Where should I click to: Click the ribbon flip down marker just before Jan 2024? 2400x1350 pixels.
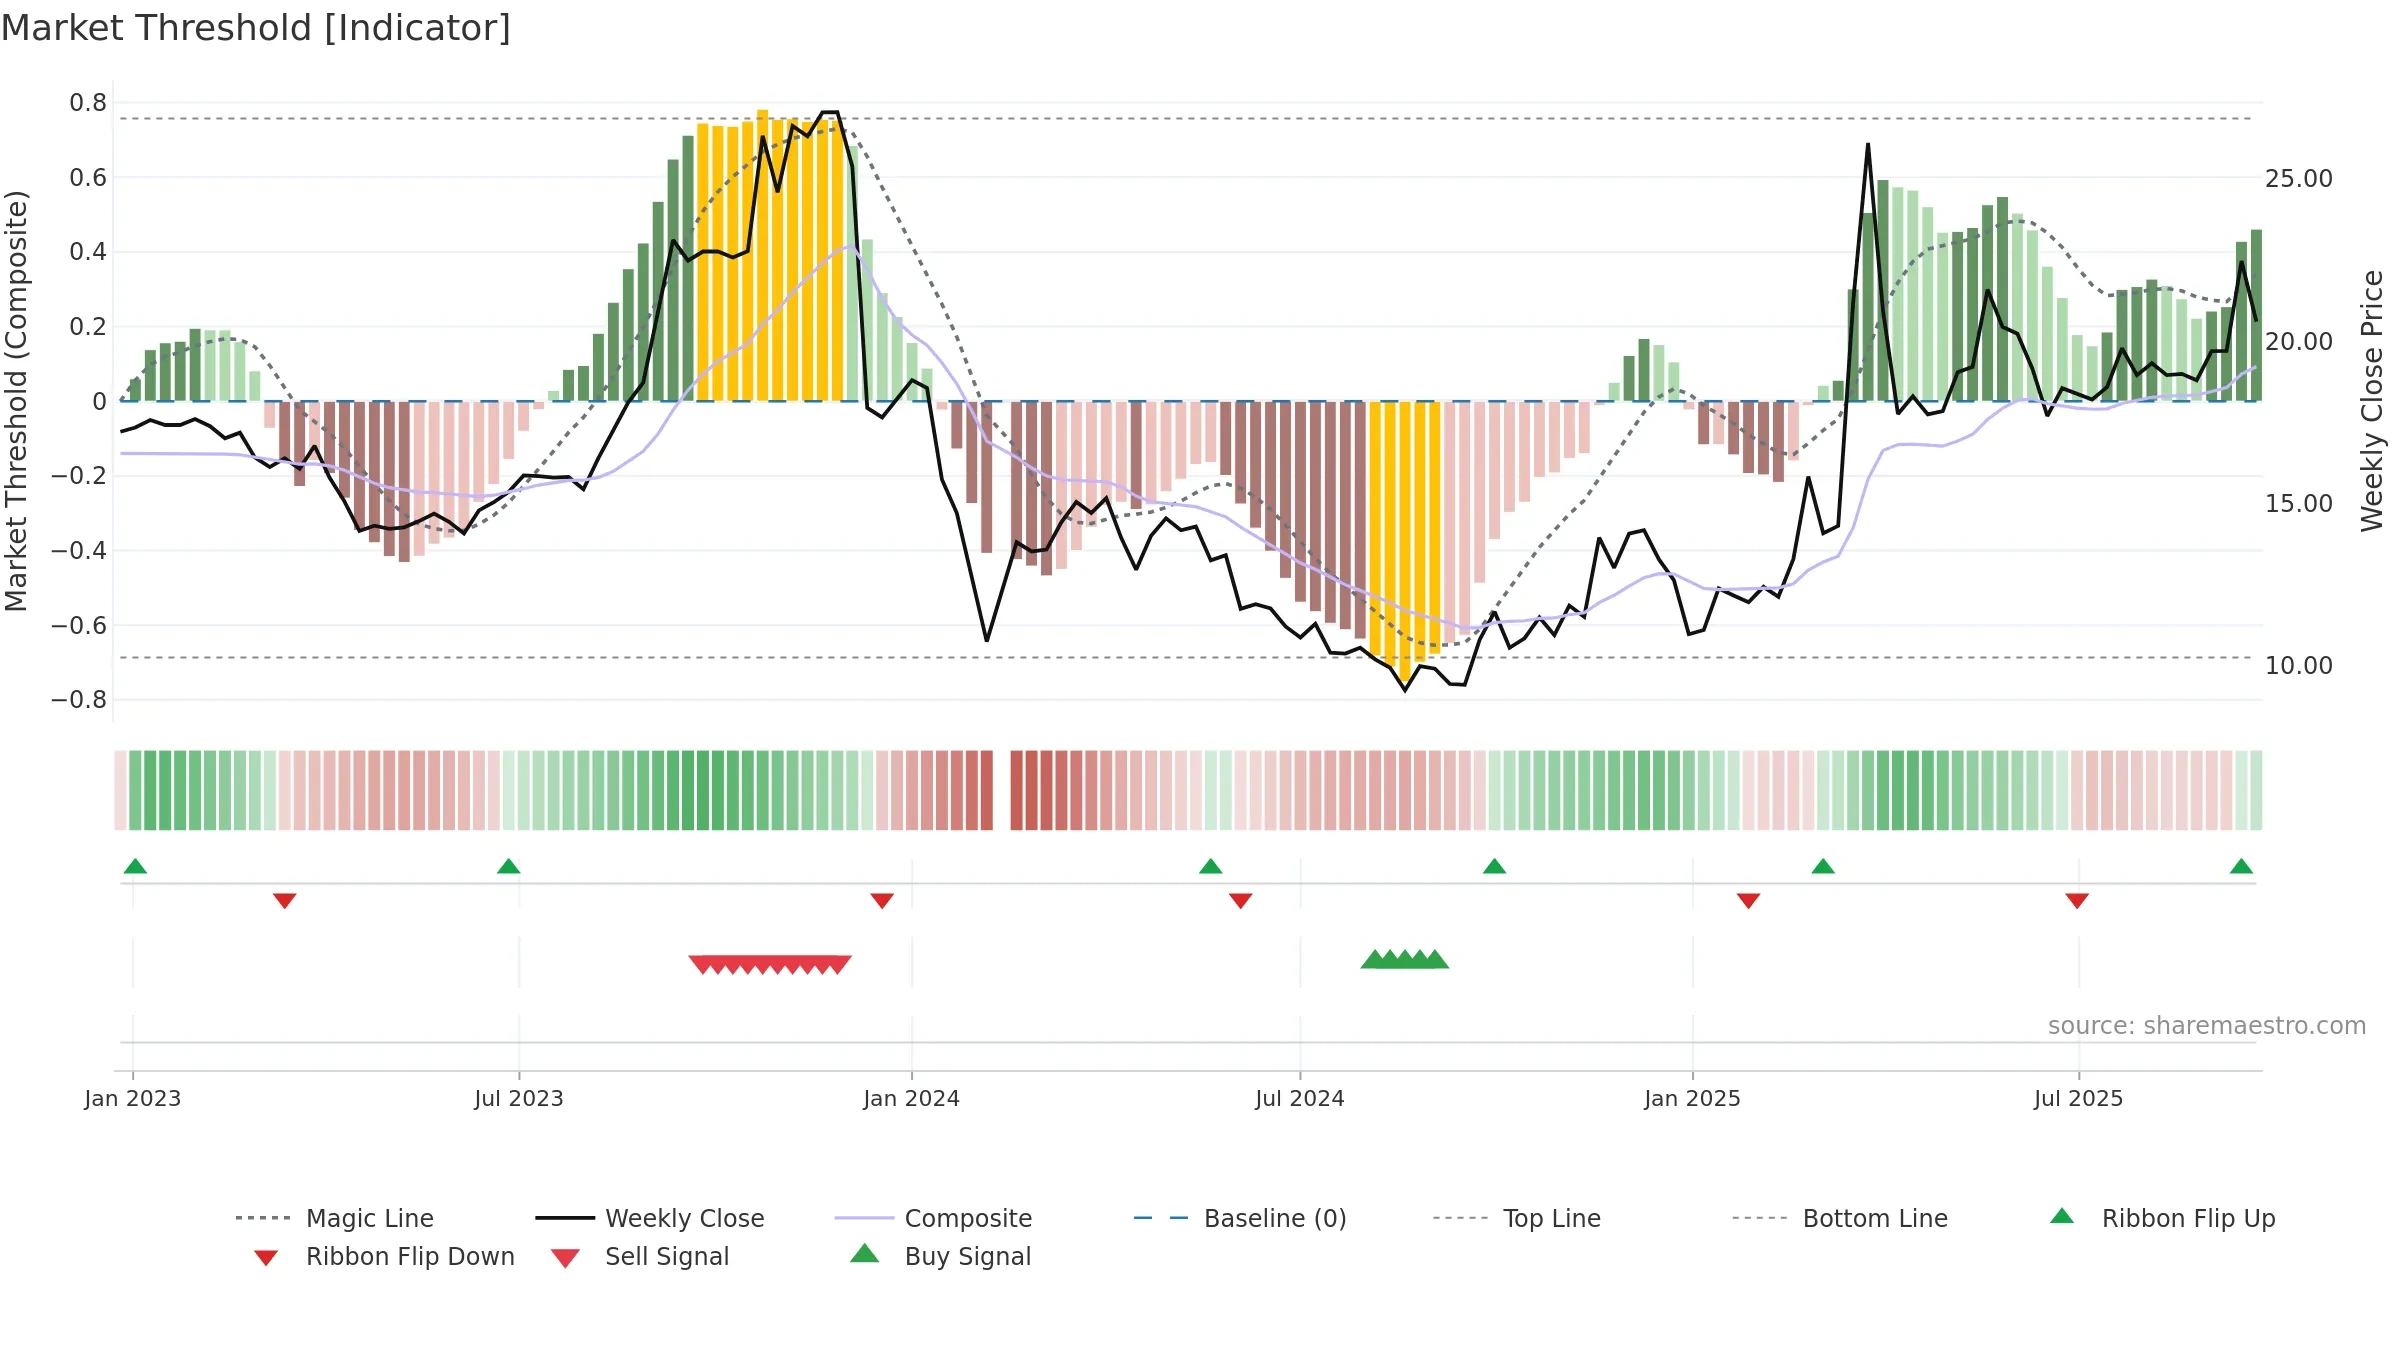click(882, 901)
